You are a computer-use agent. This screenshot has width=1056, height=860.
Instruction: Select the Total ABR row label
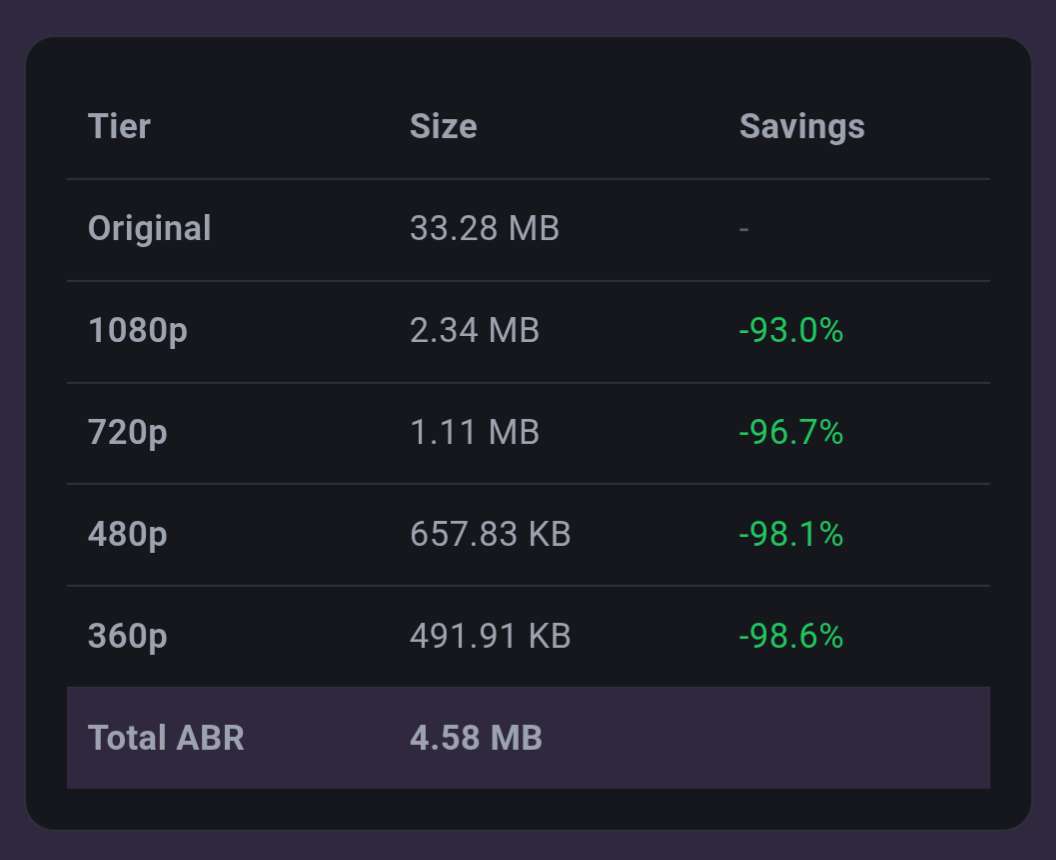166,738
